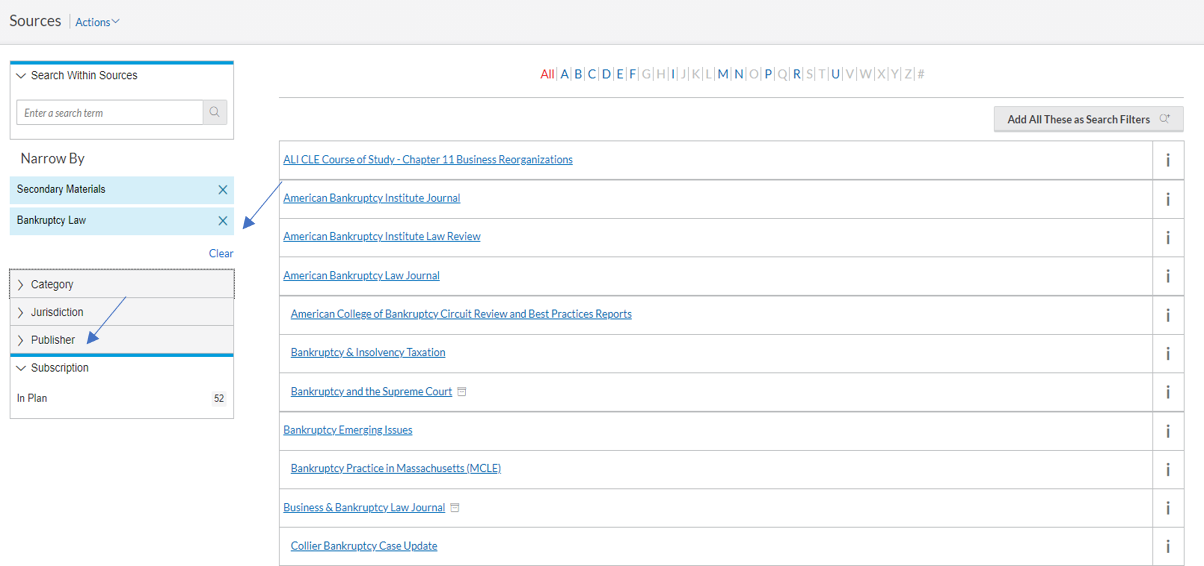Filter sources by letter R
Viewport: 1204px width, 566px height.
[797, 74]
